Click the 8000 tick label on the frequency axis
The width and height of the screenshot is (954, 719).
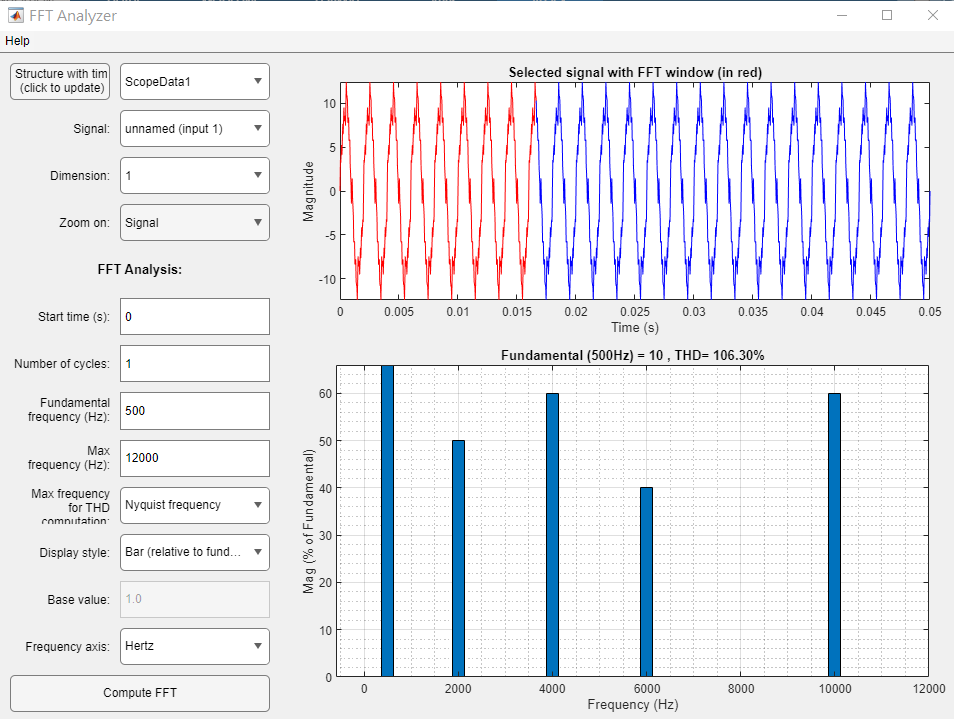pos(740,689)
